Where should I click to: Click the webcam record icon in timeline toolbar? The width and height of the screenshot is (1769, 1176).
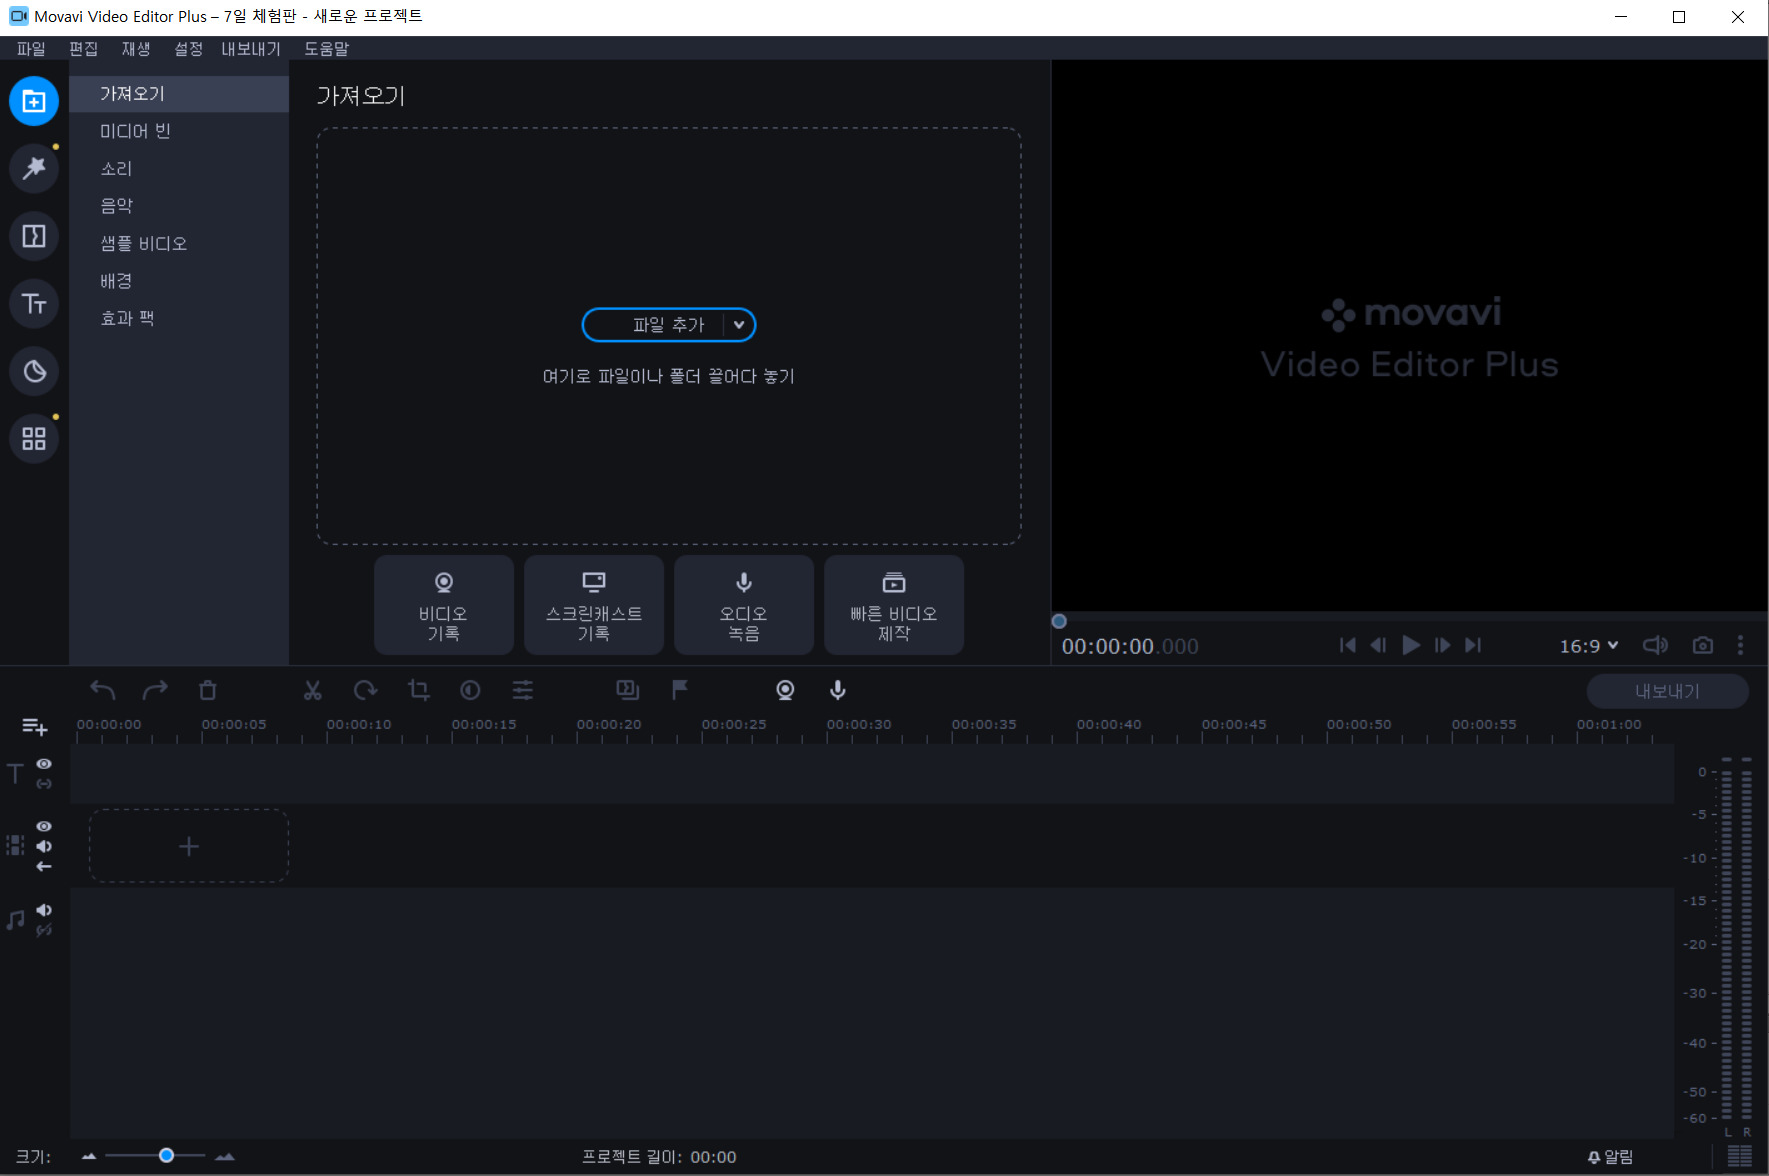click(785, 690)
